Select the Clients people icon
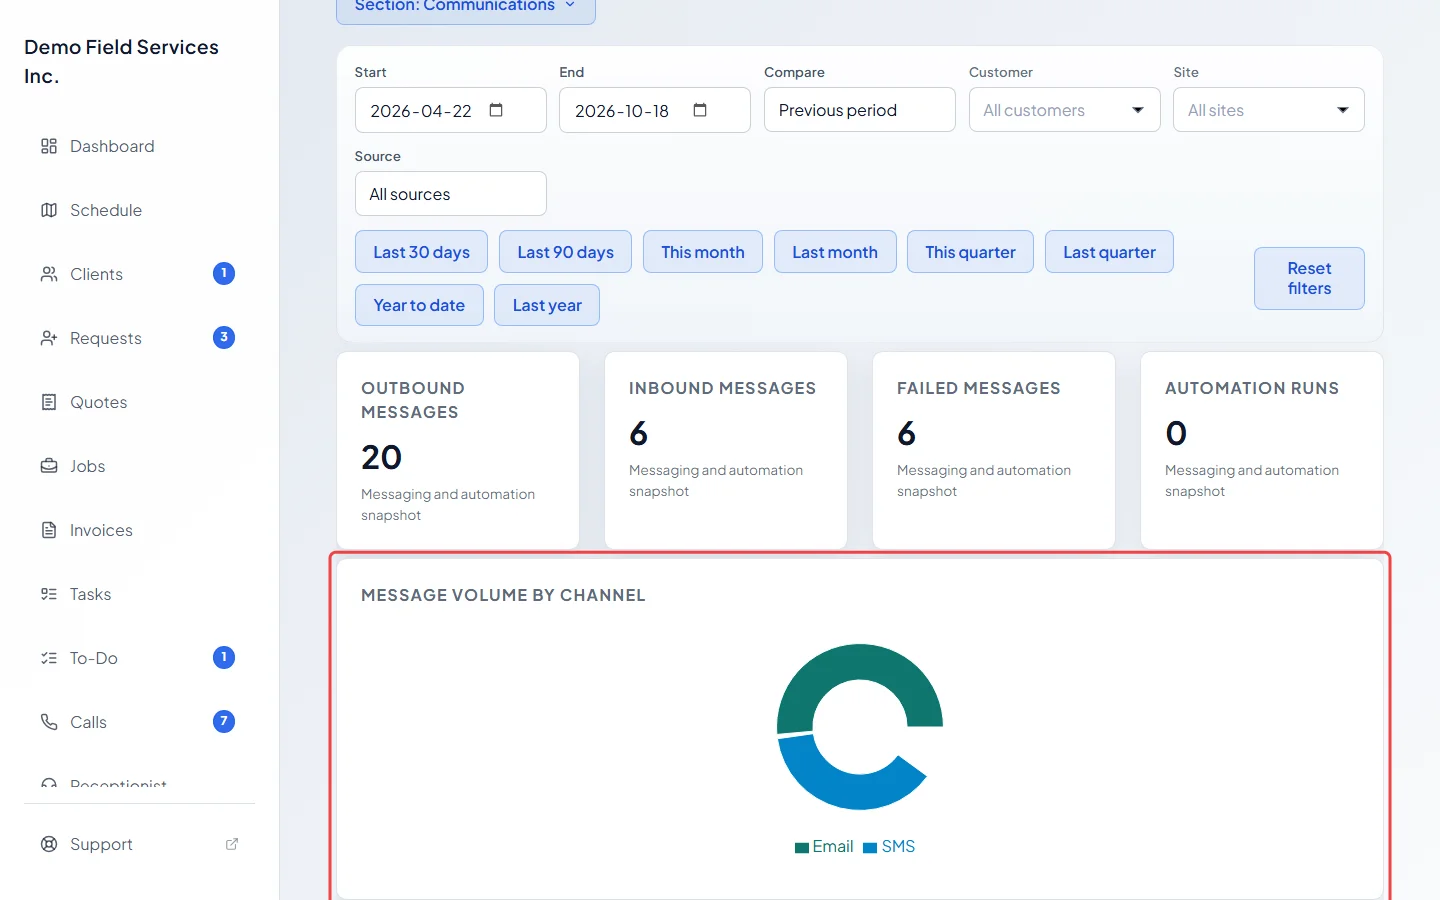The height and width of the screenshot is (900, 1440). 49,274
